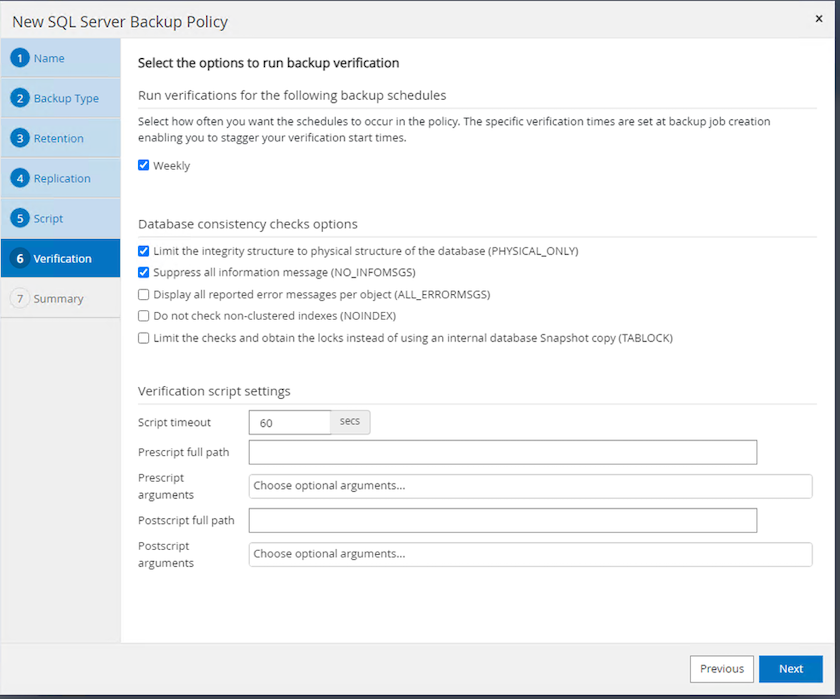This screenshot has width=840, height=699.
Task: Click the step 5 Script number icon
Action: pyautogui.click(x=20, y=218)
